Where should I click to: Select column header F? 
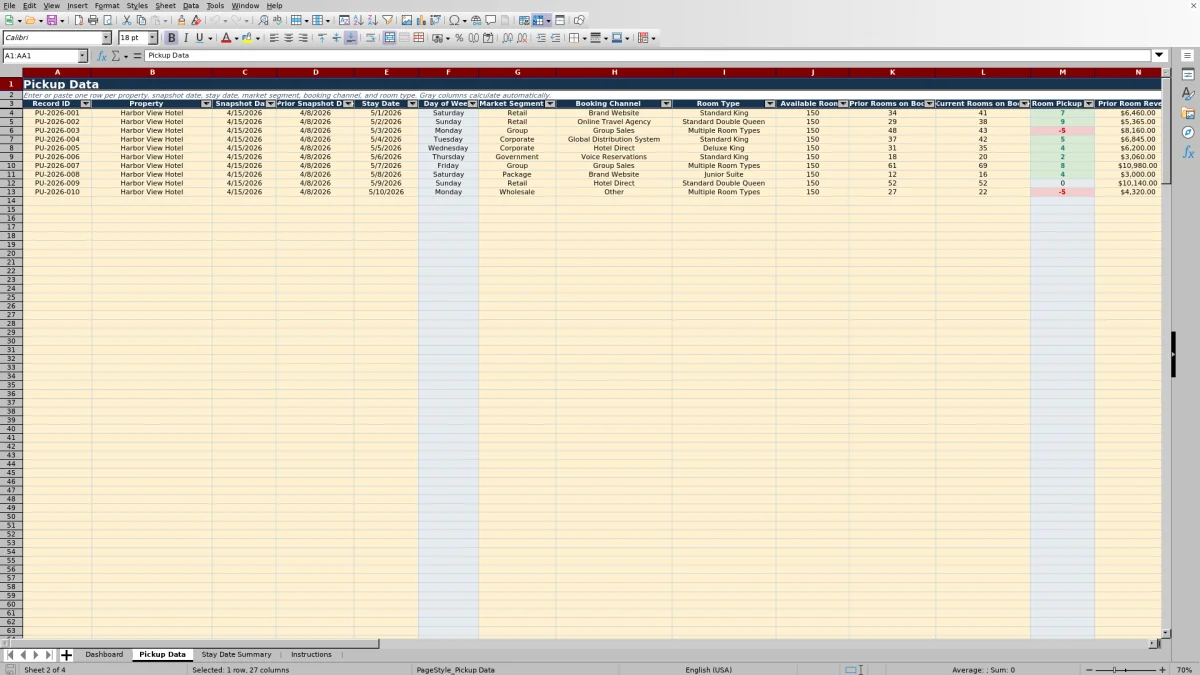click(448, 72)
